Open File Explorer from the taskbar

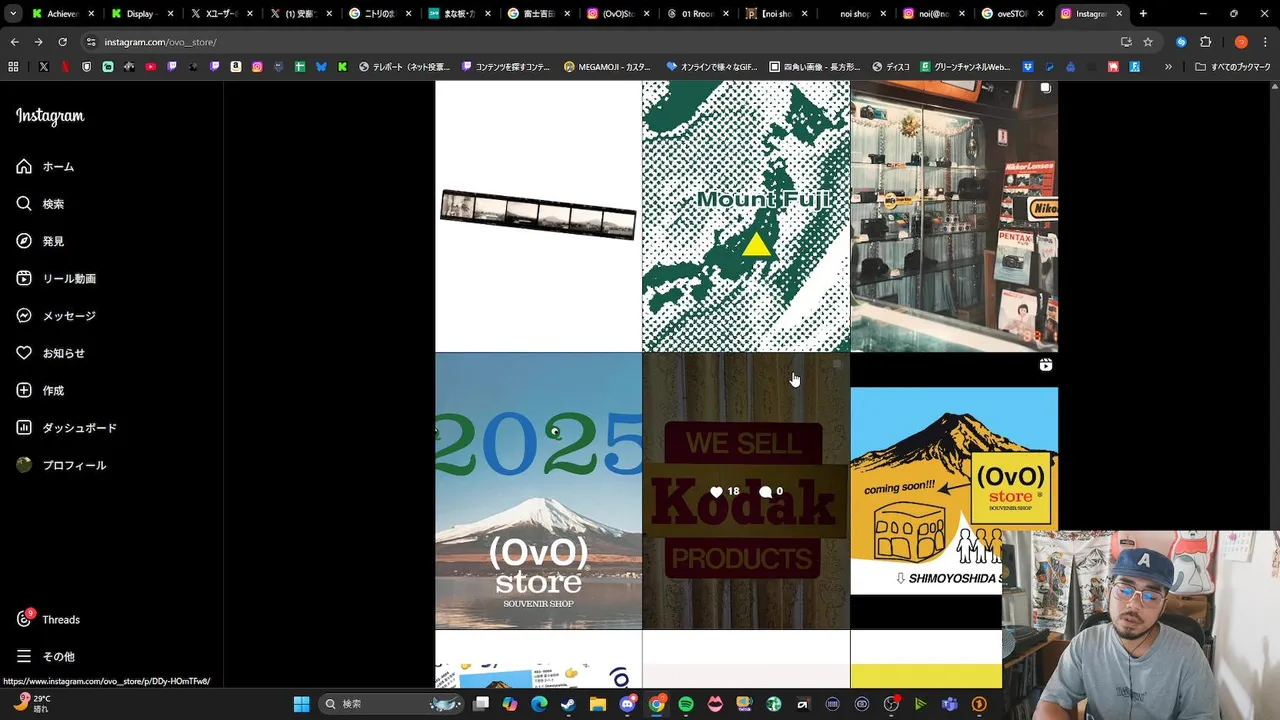[x=597, y=704]
